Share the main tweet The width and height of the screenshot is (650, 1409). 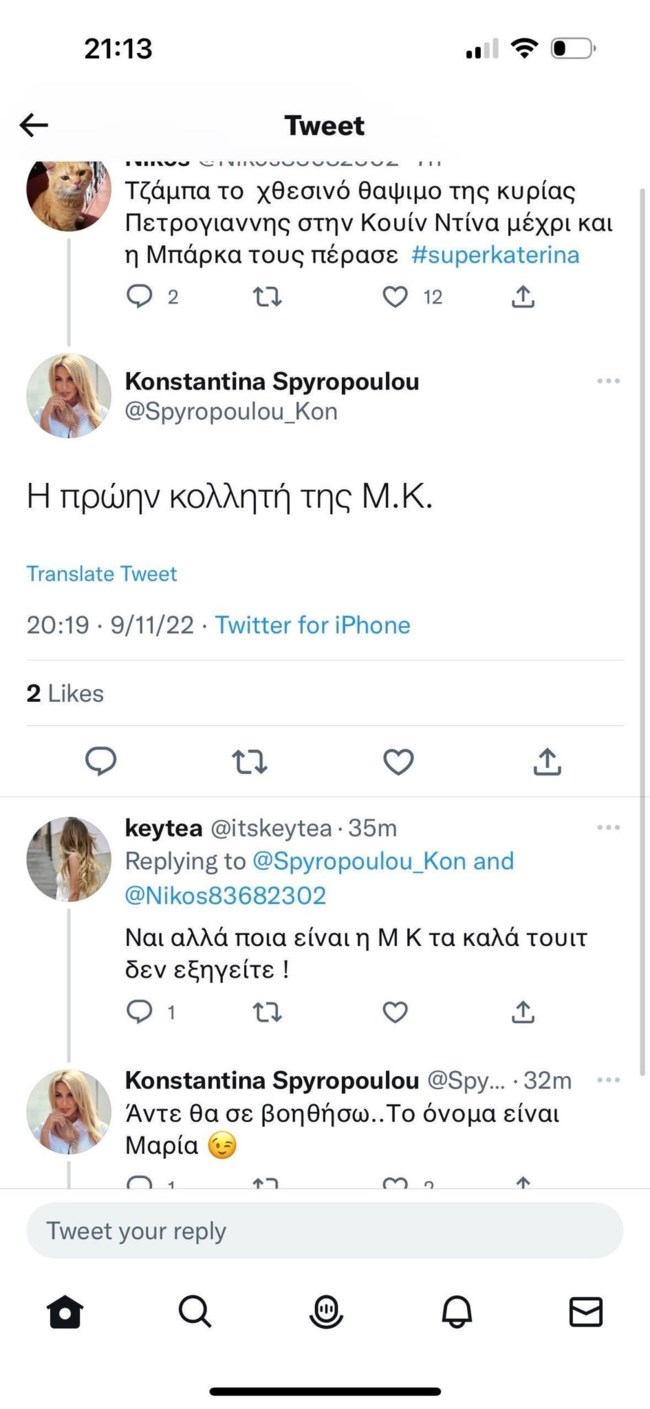click(546, 762)
